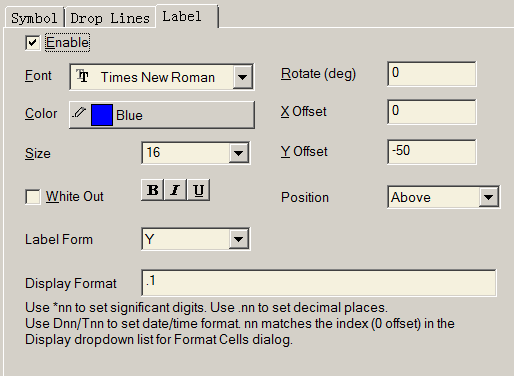Toggle Italic formatting button
The width and height of the screenshot is (514, 376).
(x=175, y=190)
